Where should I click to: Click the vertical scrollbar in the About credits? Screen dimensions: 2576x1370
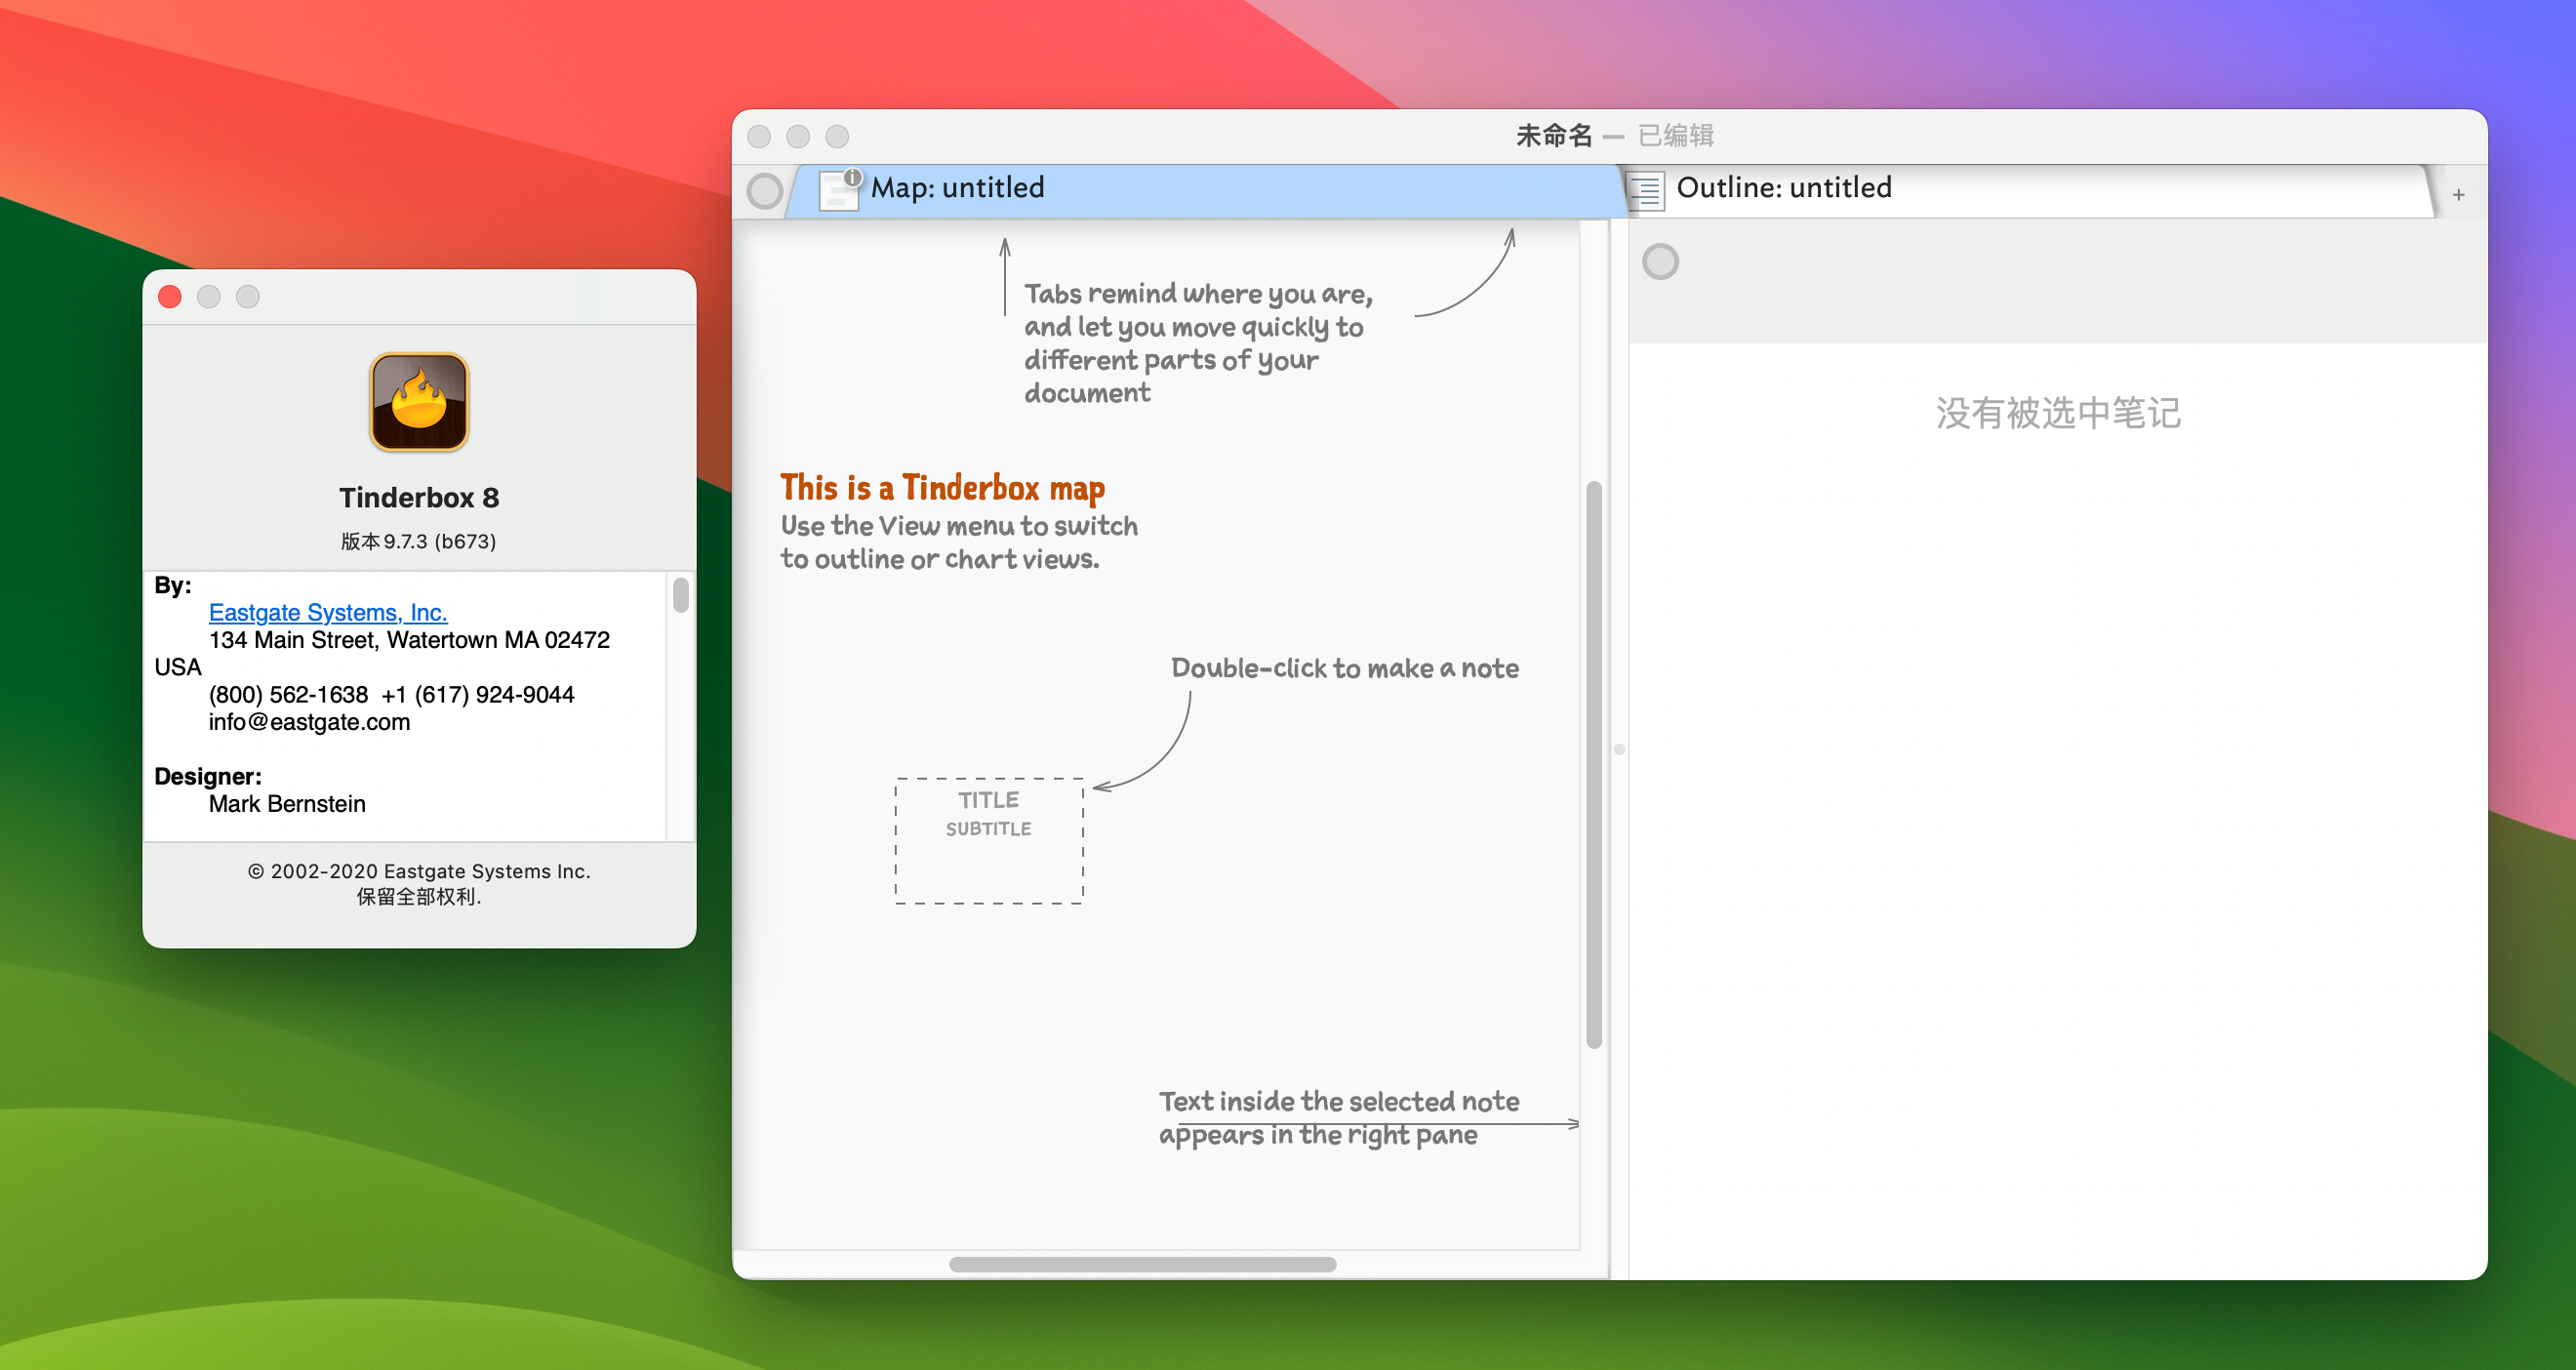point(681,594)
